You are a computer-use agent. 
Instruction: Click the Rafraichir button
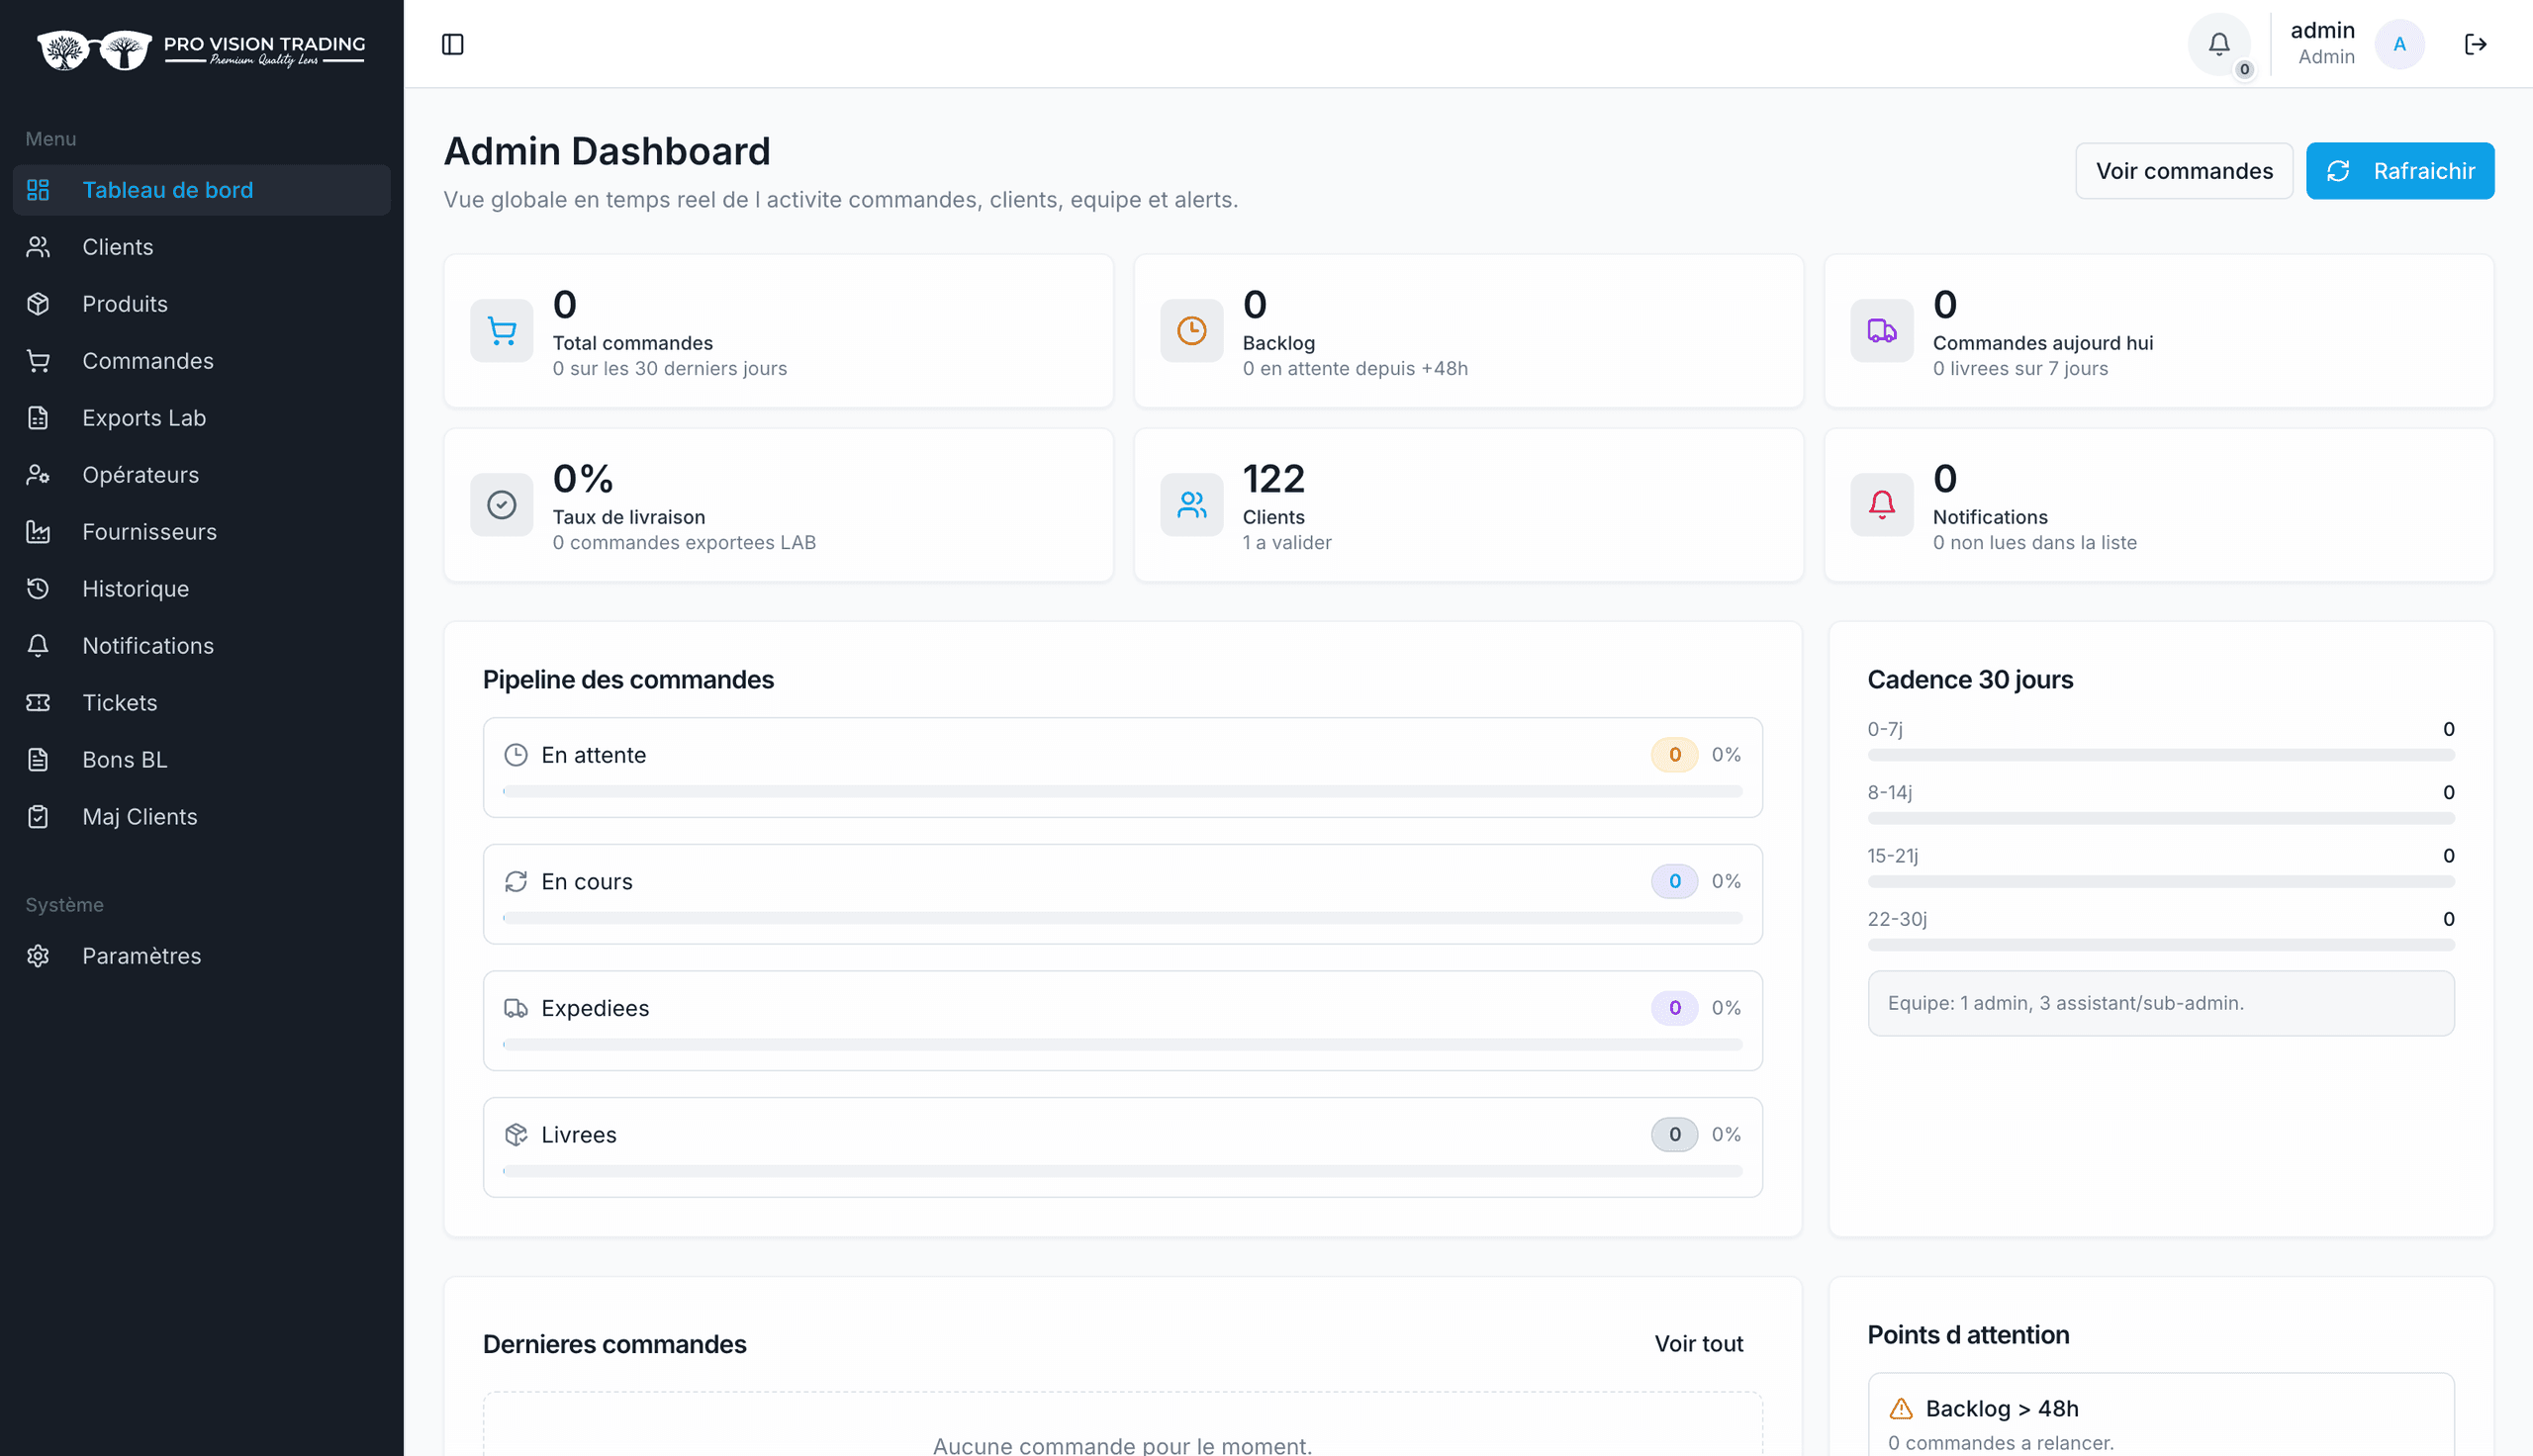click(x=2399, y=171)
